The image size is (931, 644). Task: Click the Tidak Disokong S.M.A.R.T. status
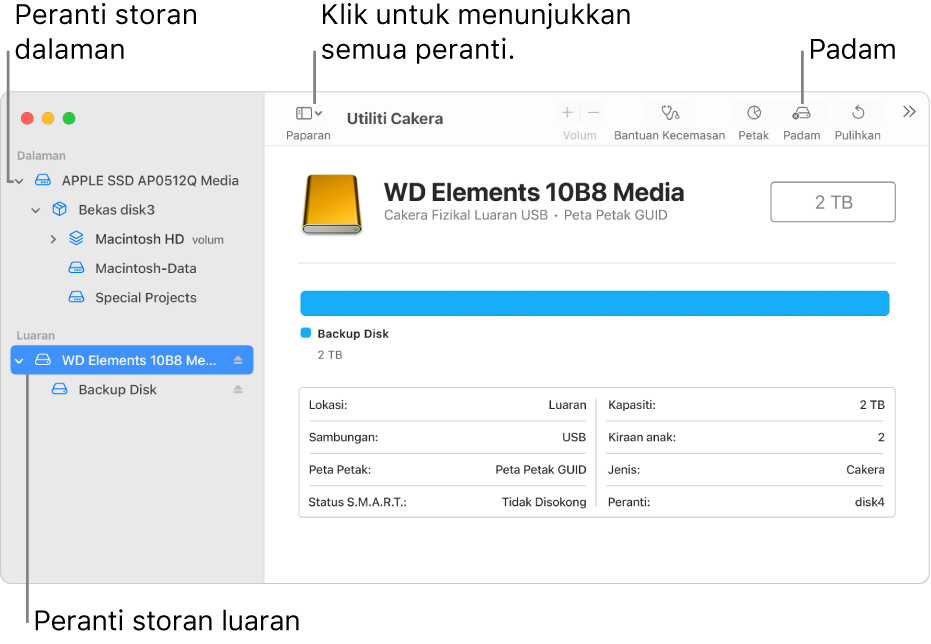[x=544, y=502]
